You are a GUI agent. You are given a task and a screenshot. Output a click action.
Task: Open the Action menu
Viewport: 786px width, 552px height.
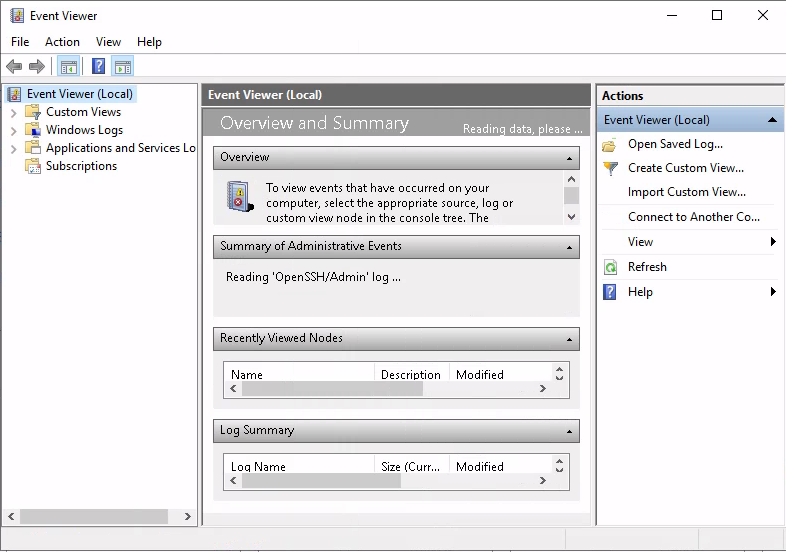pyautogui.click(x=62, y=42)
